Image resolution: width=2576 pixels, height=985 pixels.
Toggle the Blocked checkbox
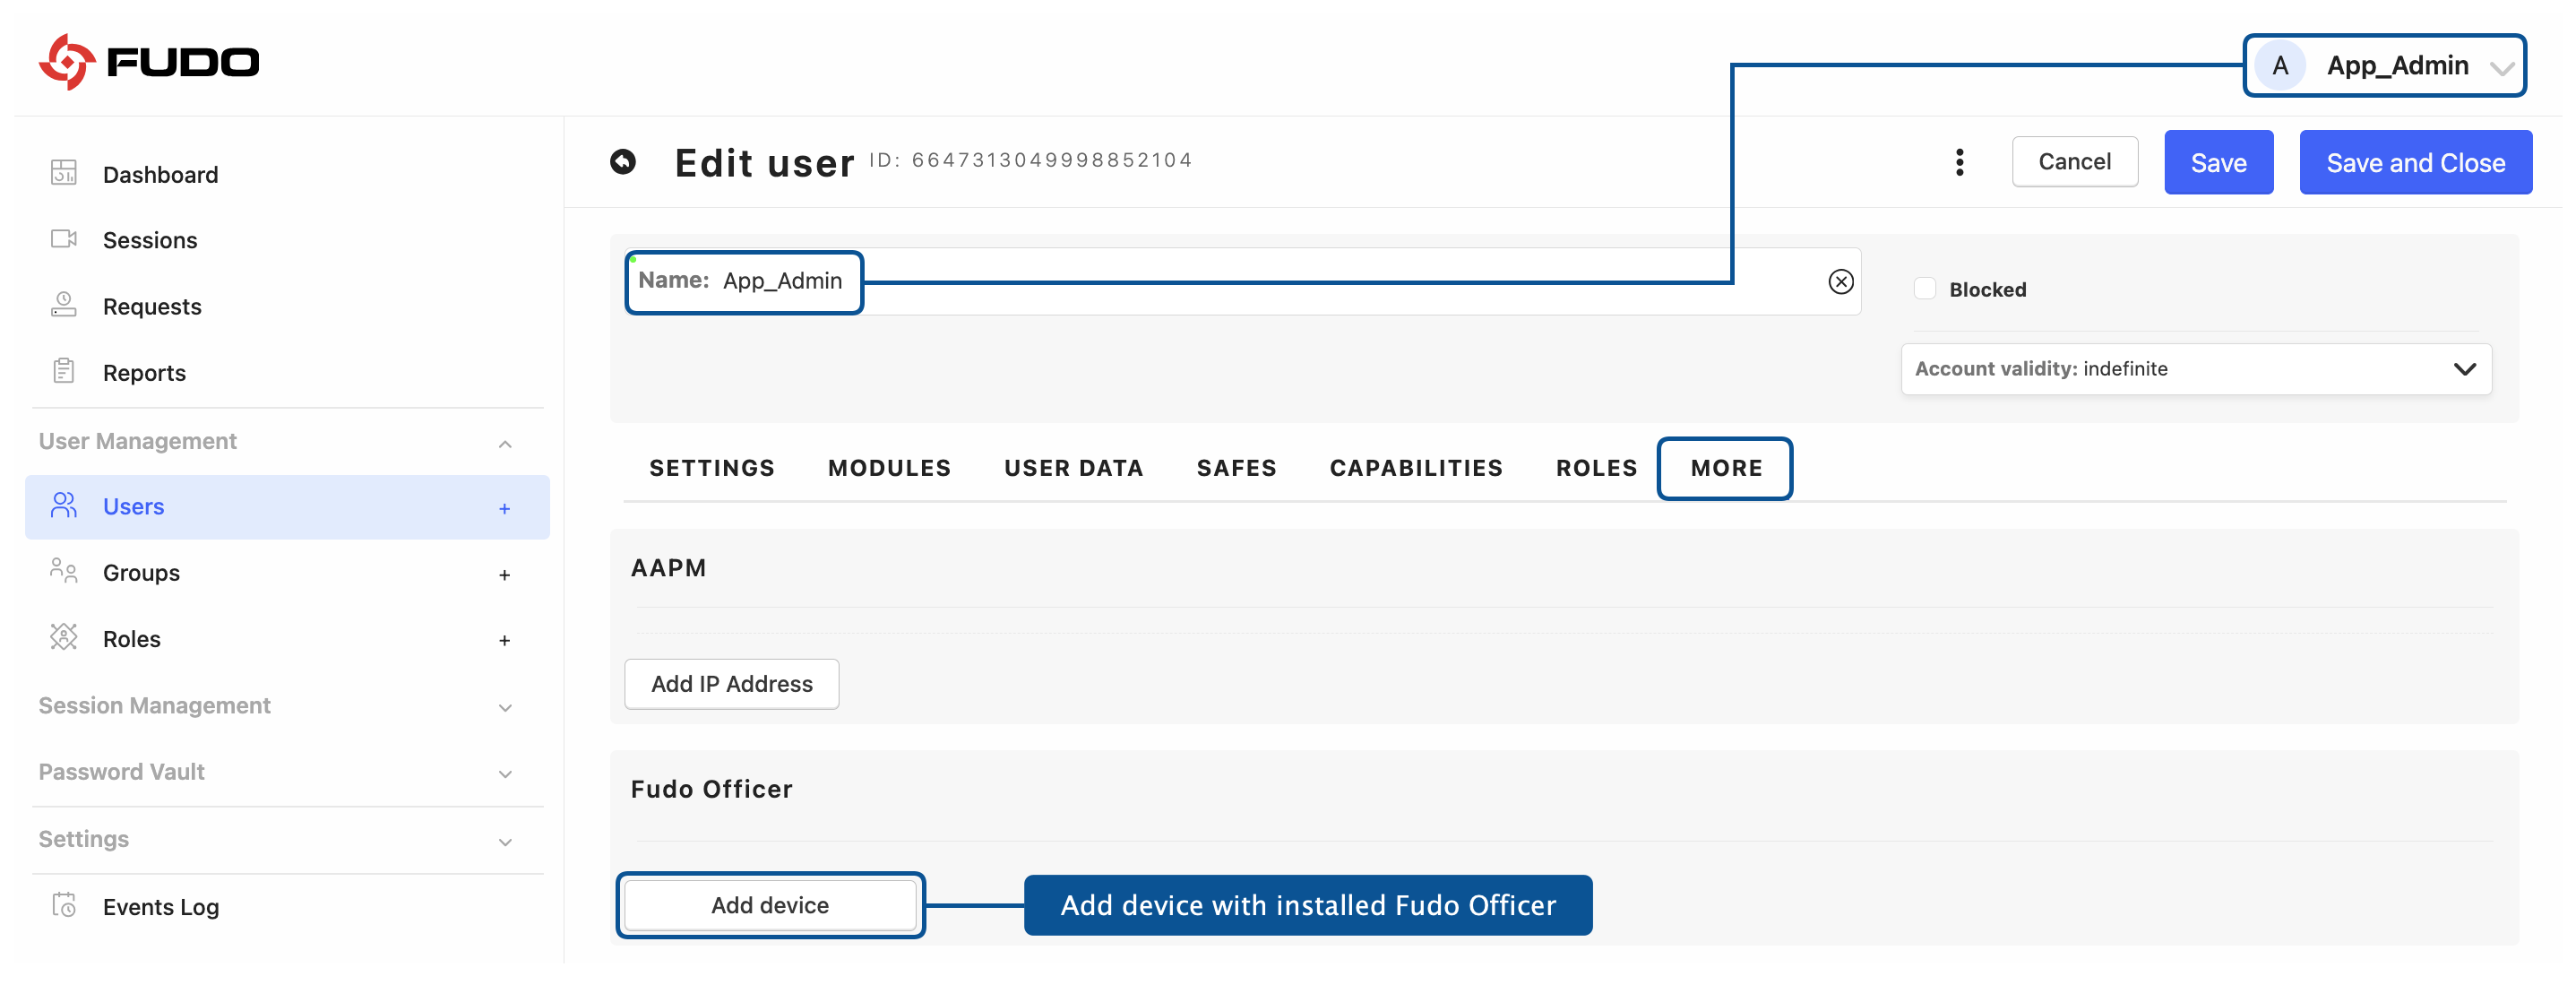1924,289
